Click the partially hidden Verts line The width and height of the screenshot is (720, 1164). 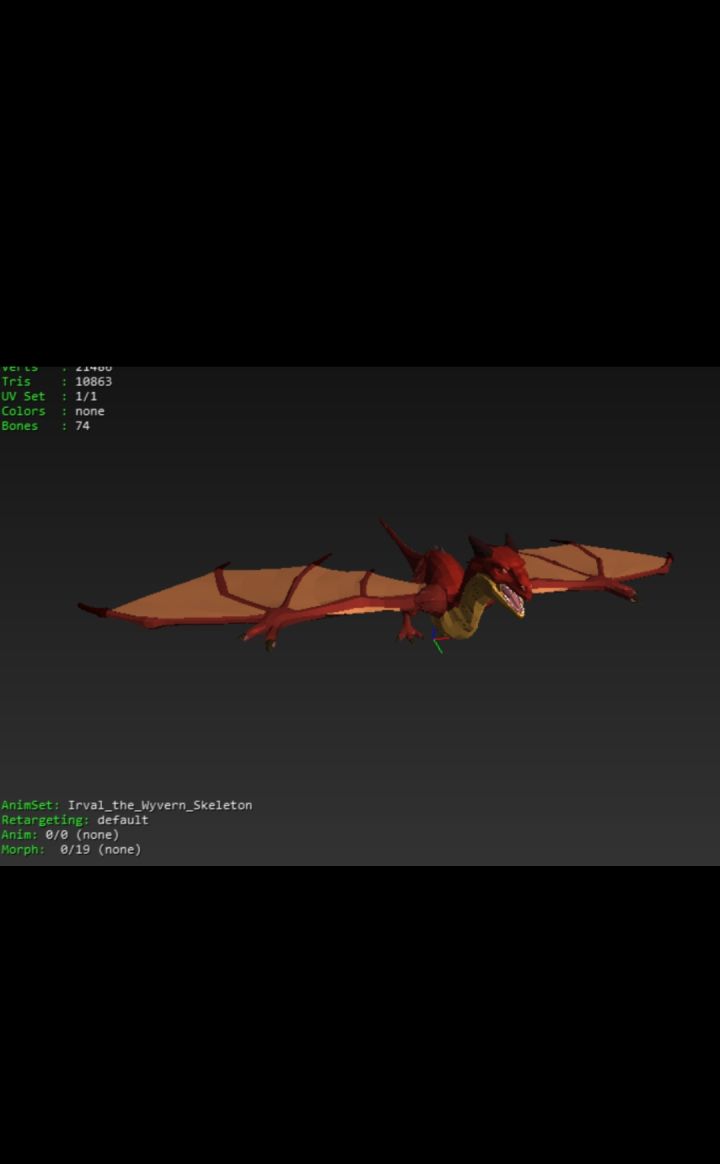56,368
